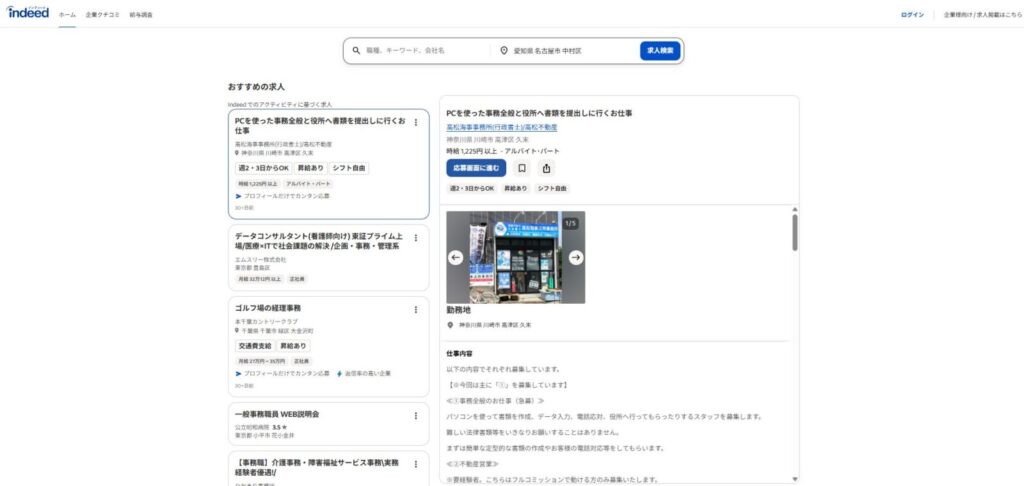Click 返信率の高い企業 label
This screenshot has height=486, width=1024.
(x=368, y=374)
